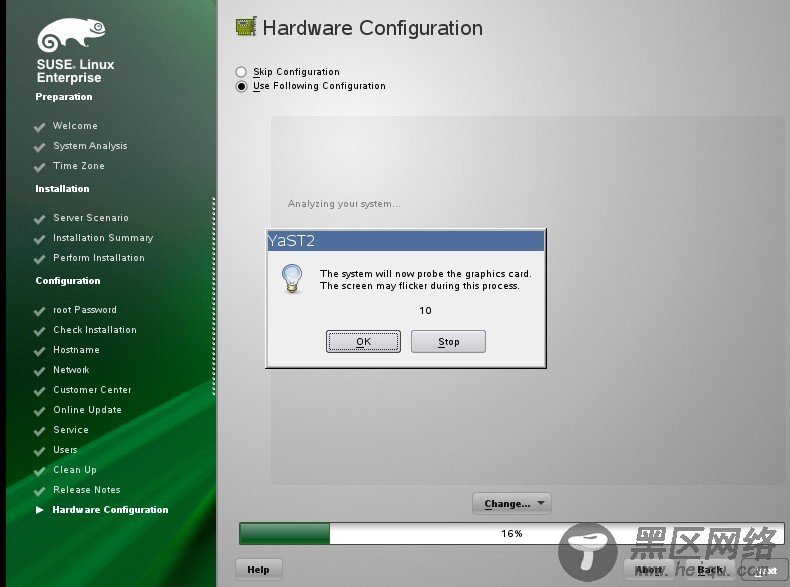Screen dimensions: 790x587
Task: Click the Network step label
Action: pos(71,370)
